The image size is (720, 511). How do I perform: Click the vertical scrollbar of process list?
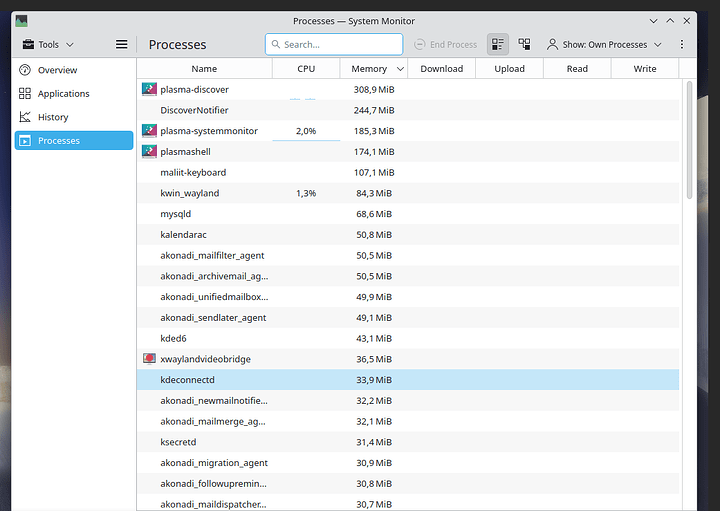pos(689,140)
